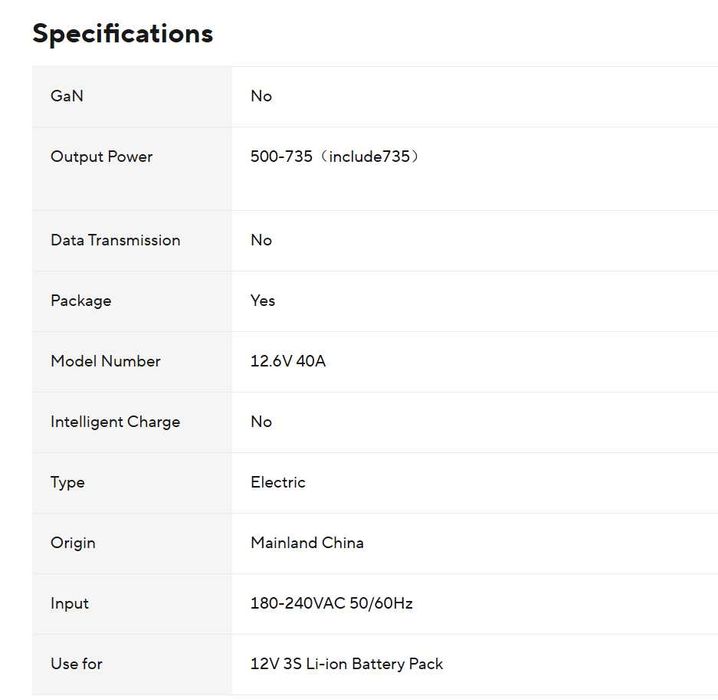Select the Electric type value
The width and height of the screenshot is (718, 700).
point(278,482)
